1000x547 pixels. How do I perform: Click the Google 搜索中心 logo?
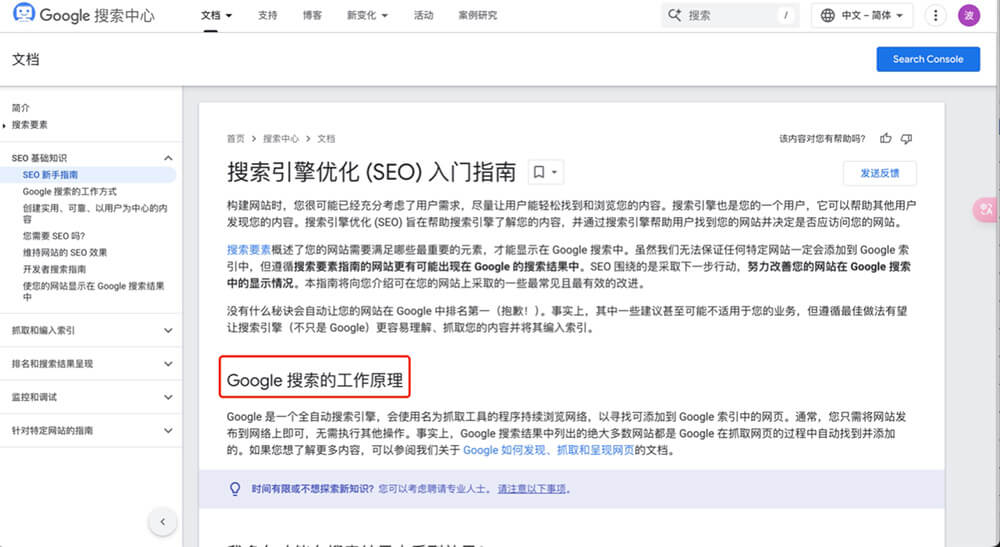click(x=84, y=15)
